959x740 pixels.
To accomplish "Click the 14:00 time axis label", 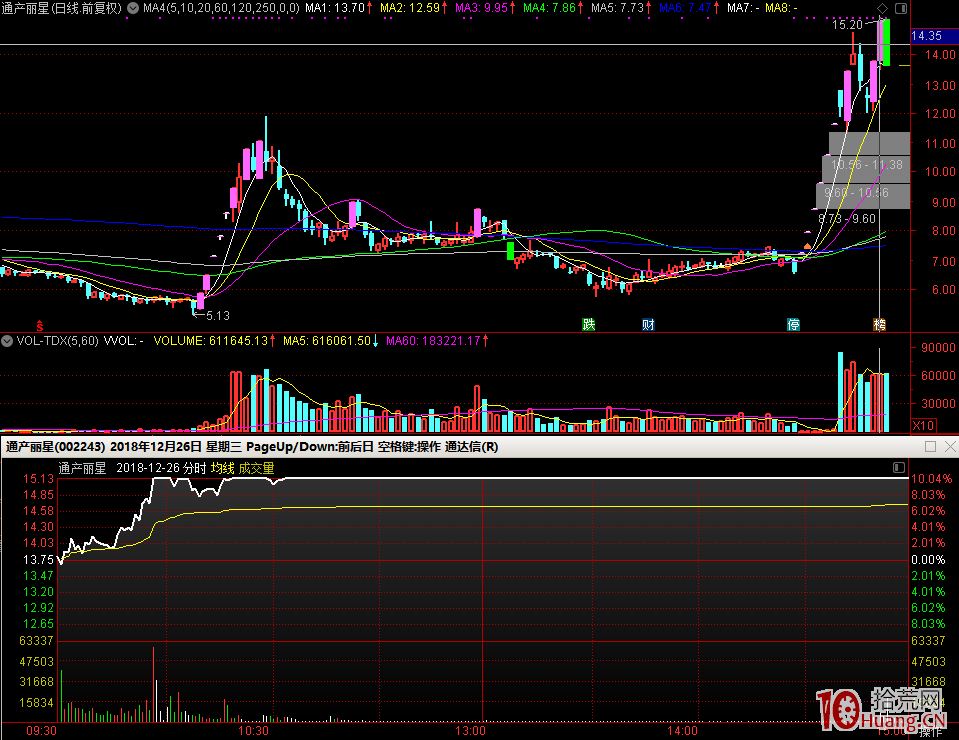I will (x=682, y=731).
